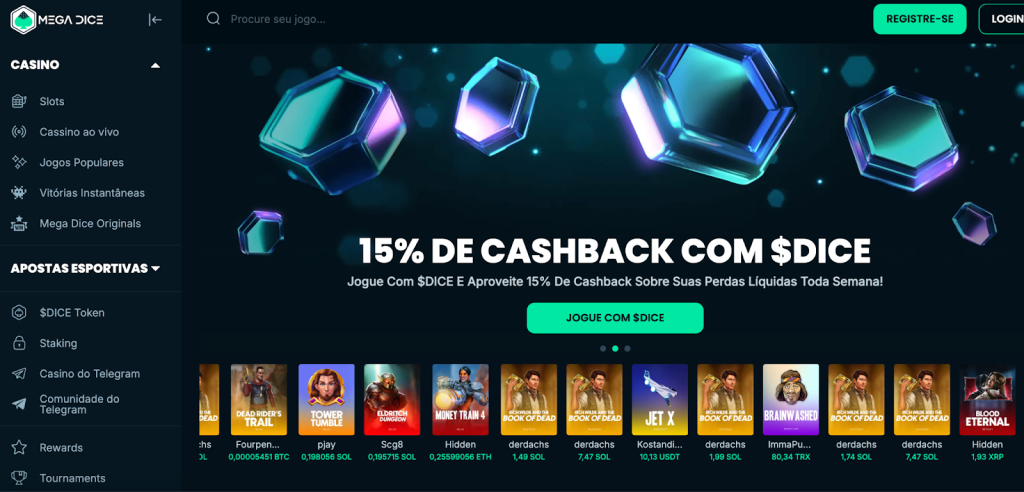Click the REGISTRE-SE button
Image resolution: width=1024 pixels, height=492 pixels.
pos(920,19)
